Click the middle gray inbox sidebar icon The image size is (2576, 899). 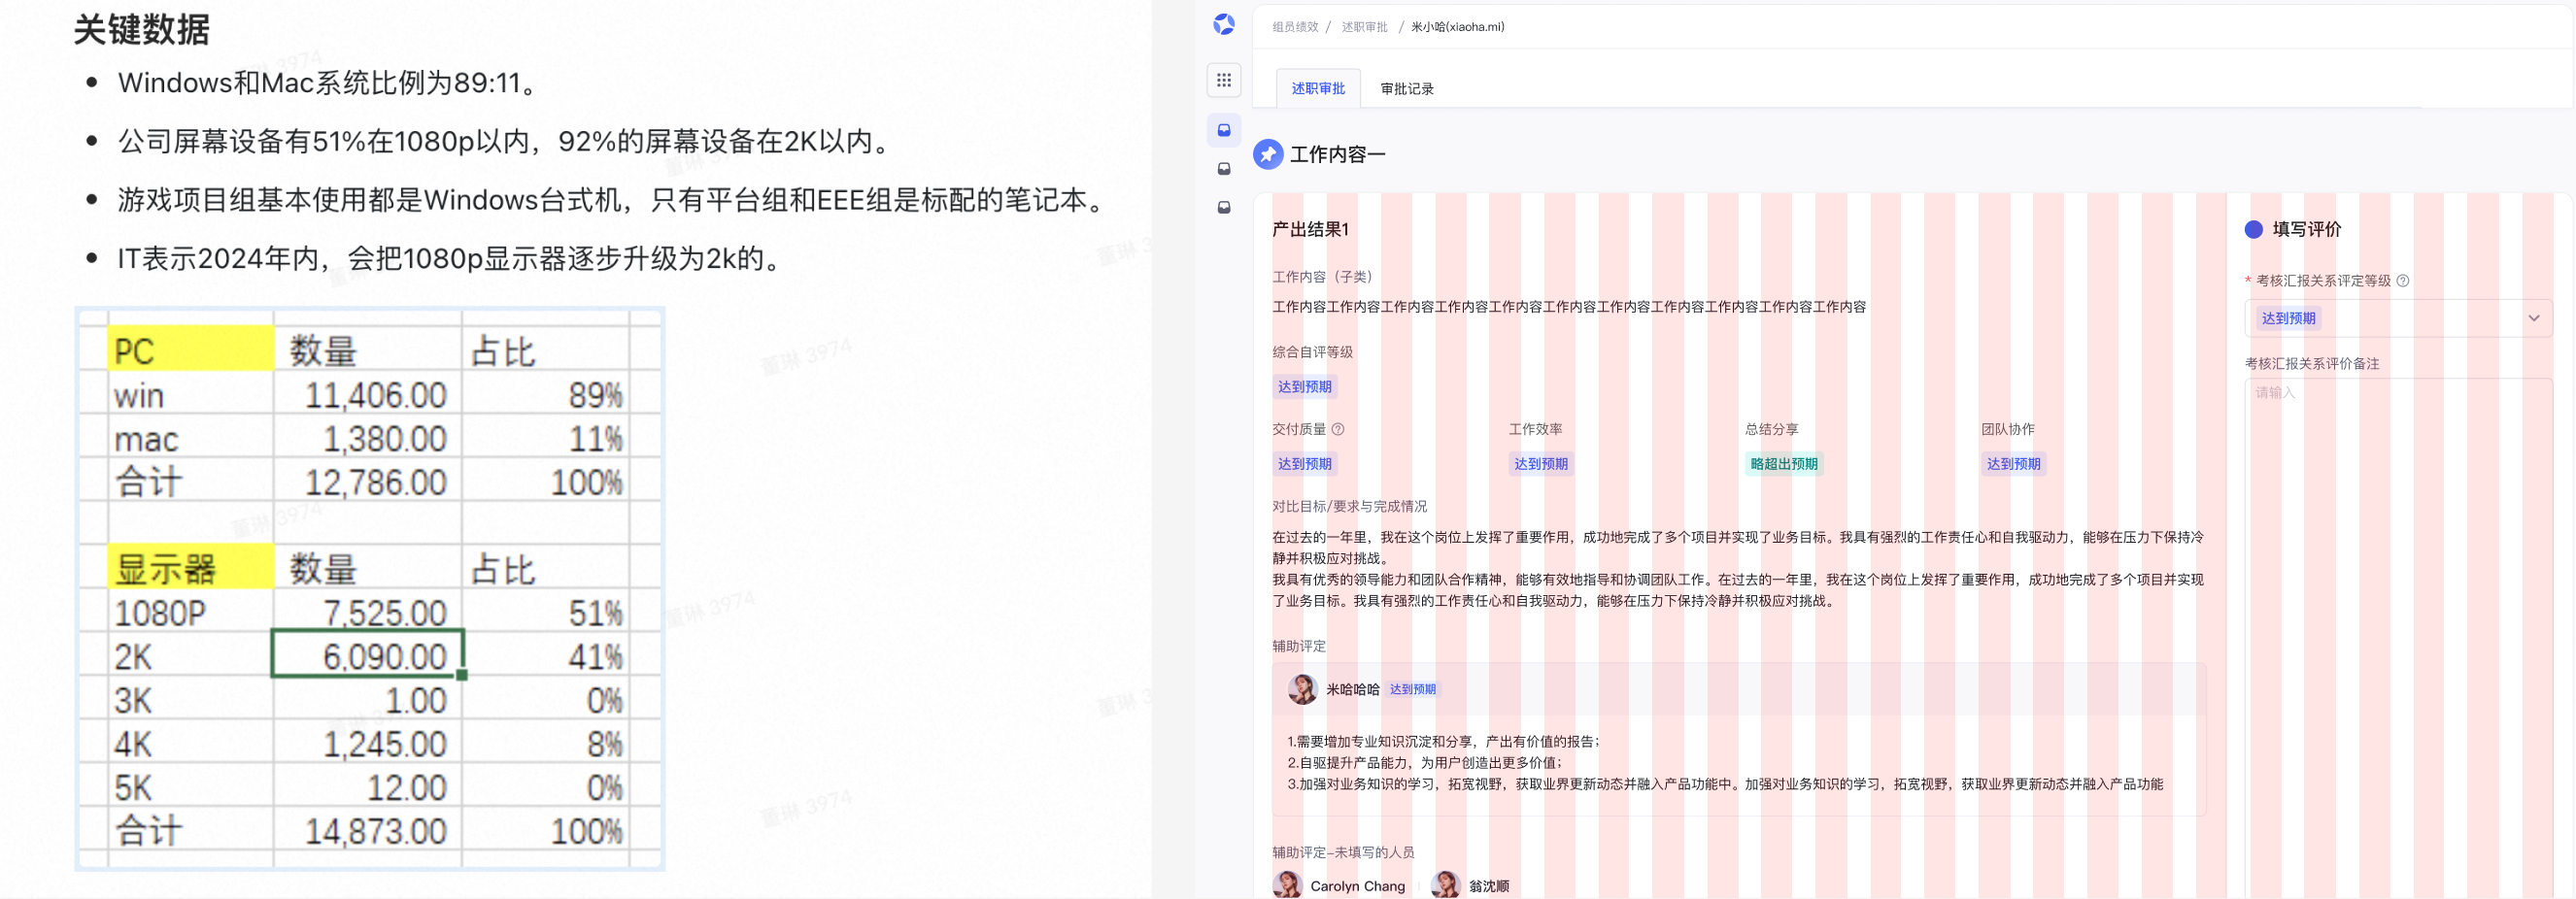(1223, 169)
